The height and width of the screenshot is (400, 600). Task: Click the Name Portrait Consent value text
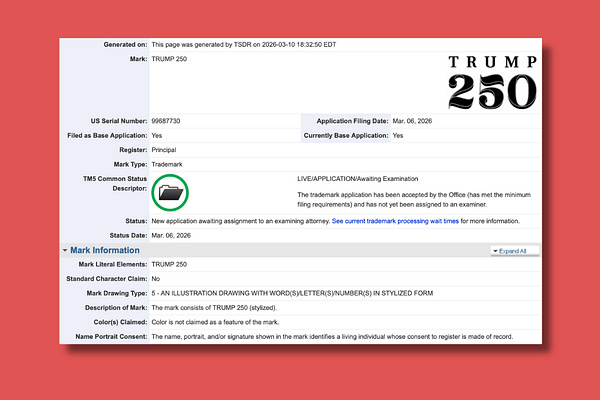[332, 337]
